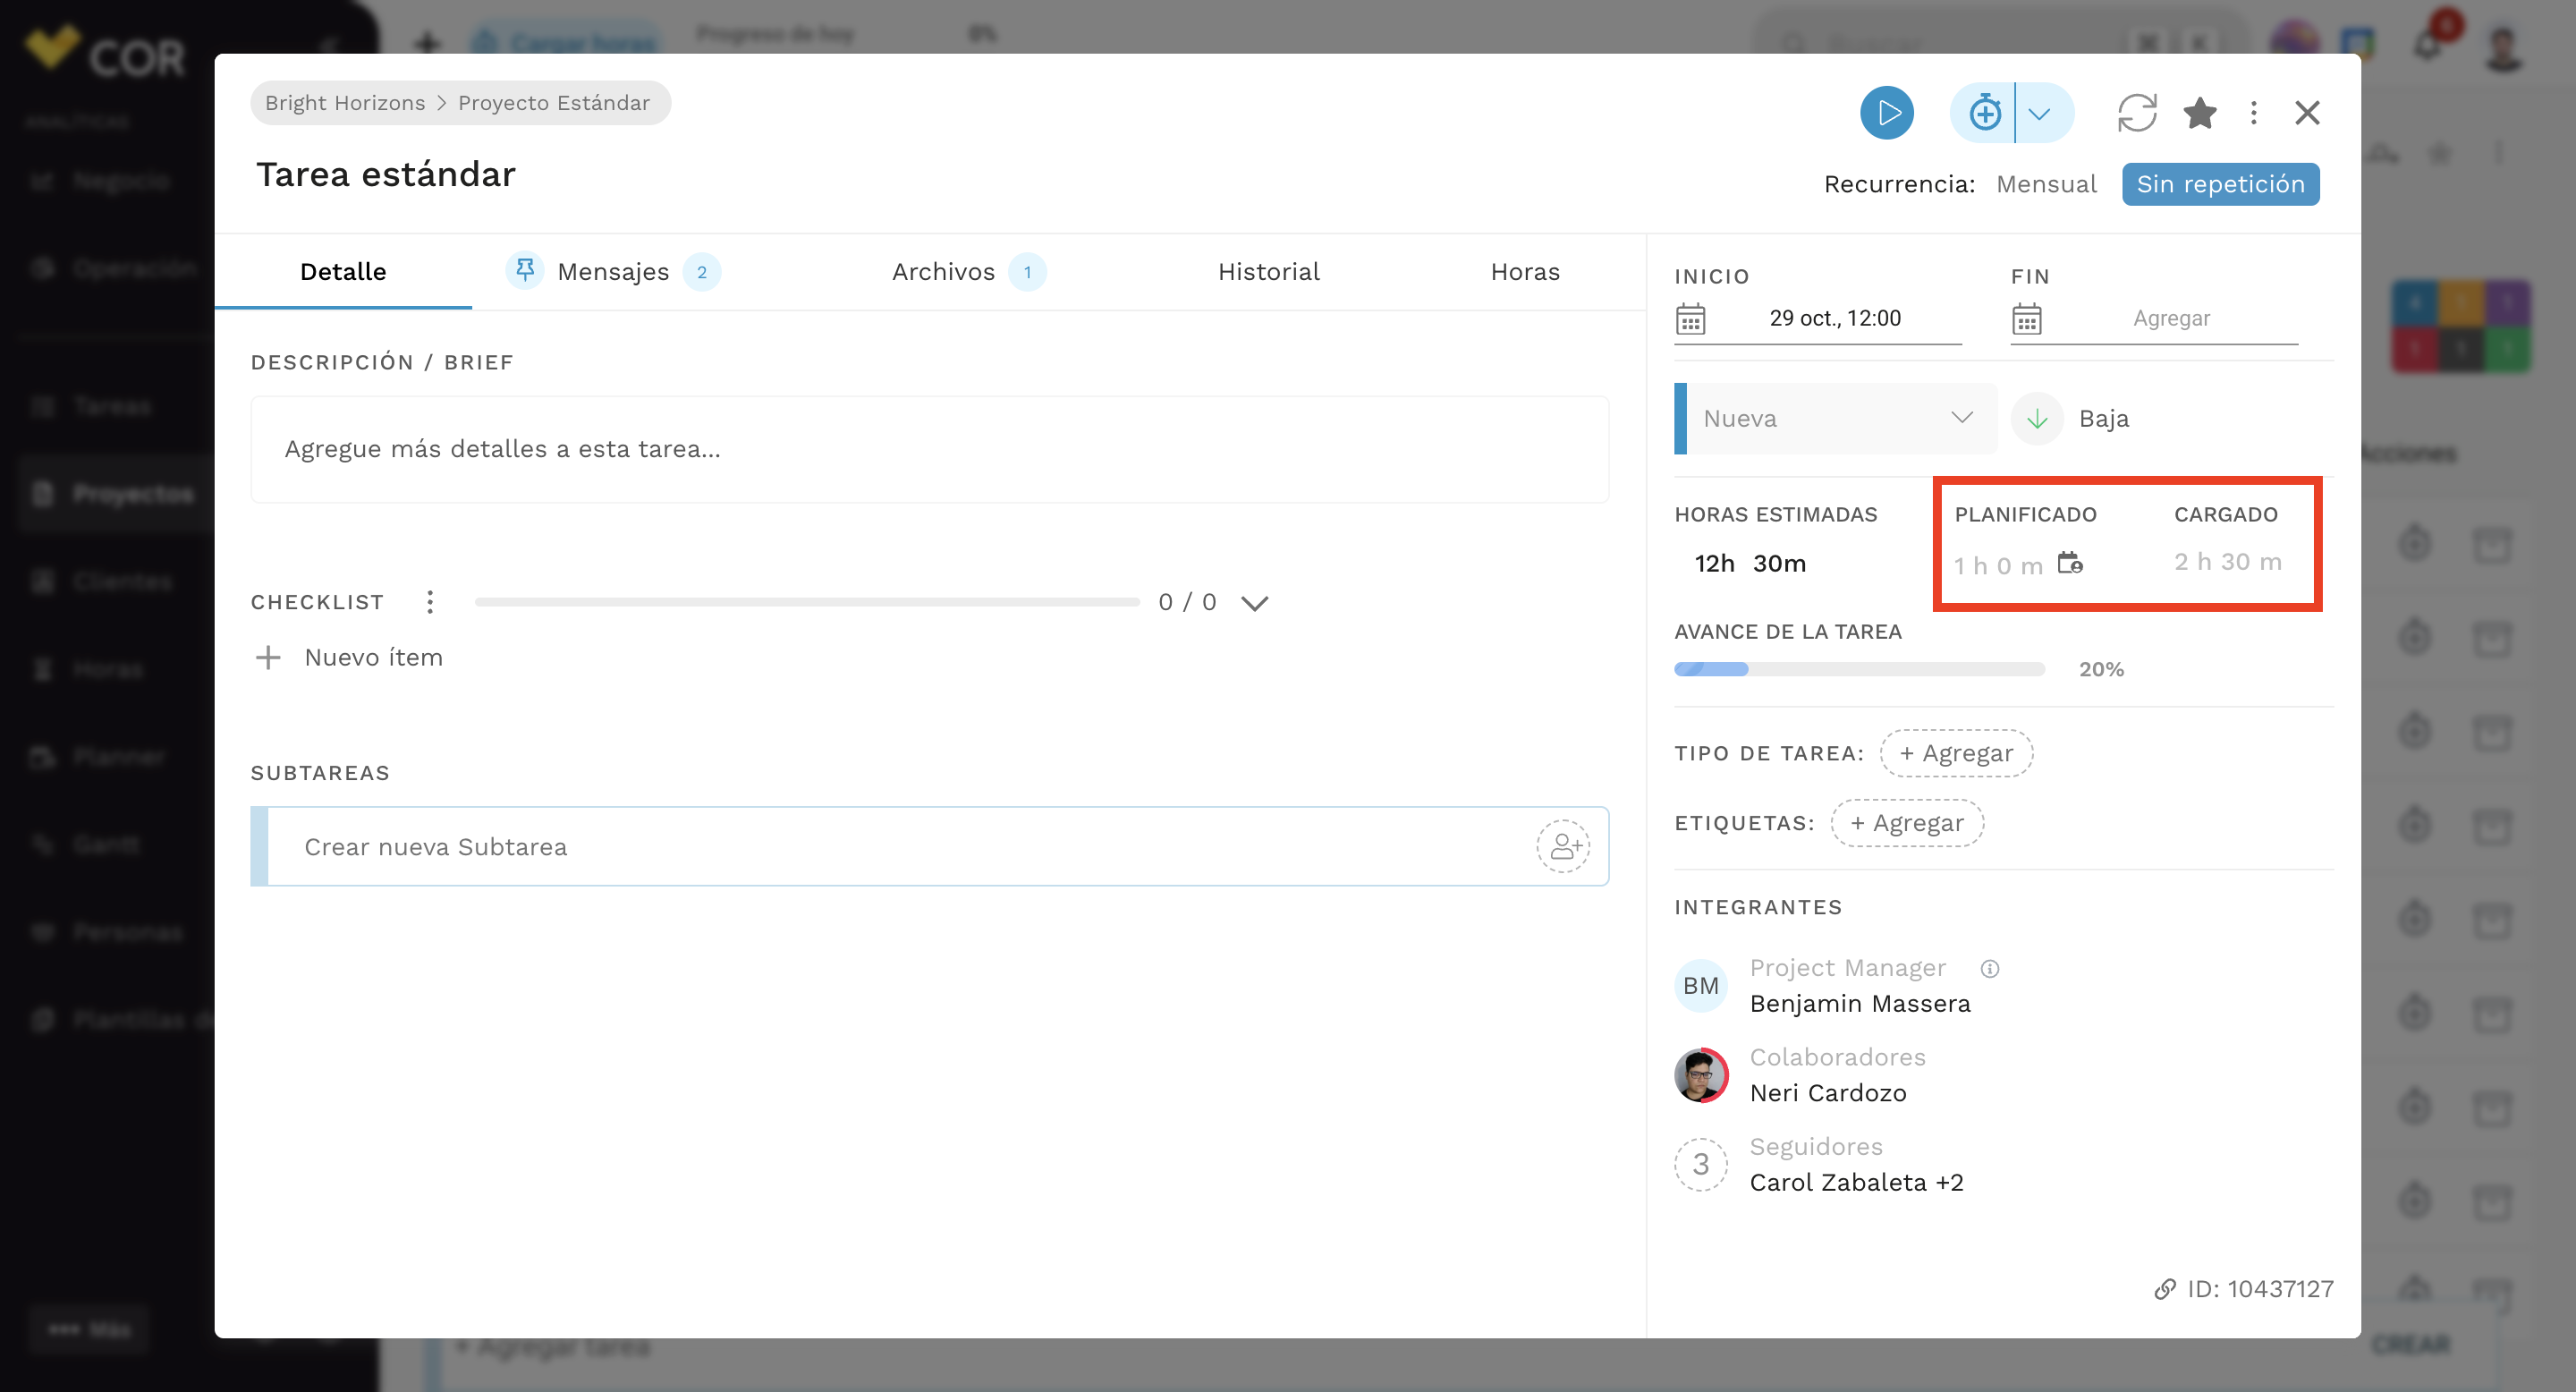Click the 20% progress value

click(2101, 669)
